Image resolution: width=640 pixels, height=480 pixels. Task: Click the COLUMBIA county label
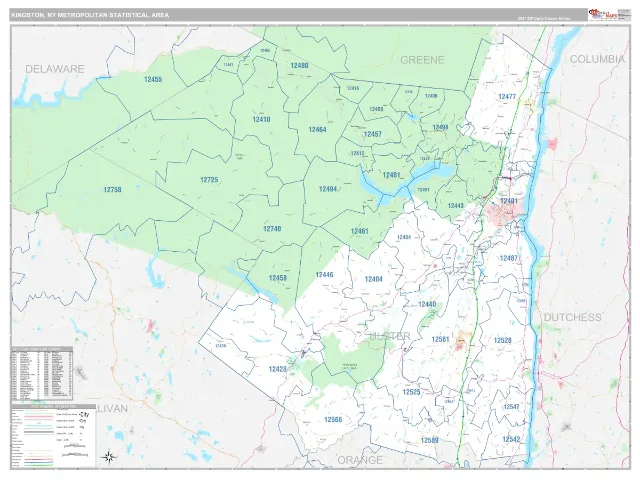pyautogui.click(x=597, y=59)
